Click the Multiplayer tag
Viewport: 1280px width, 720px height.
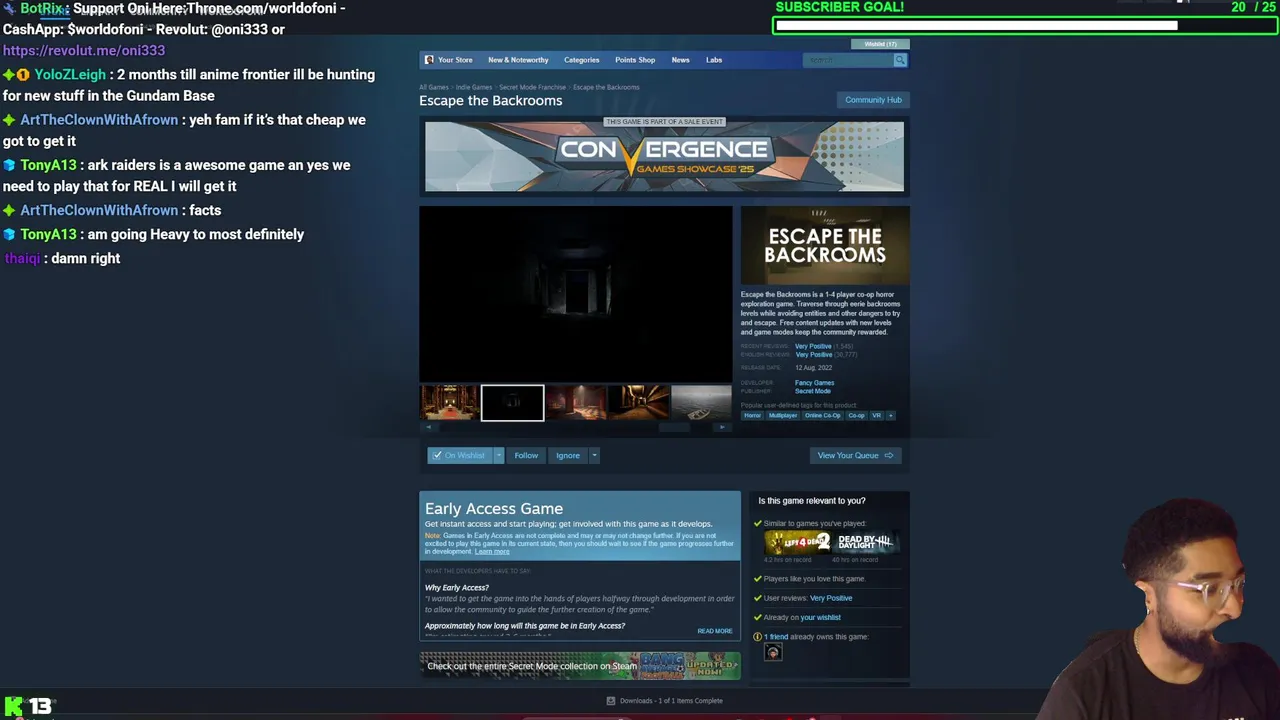click(783, 415)
